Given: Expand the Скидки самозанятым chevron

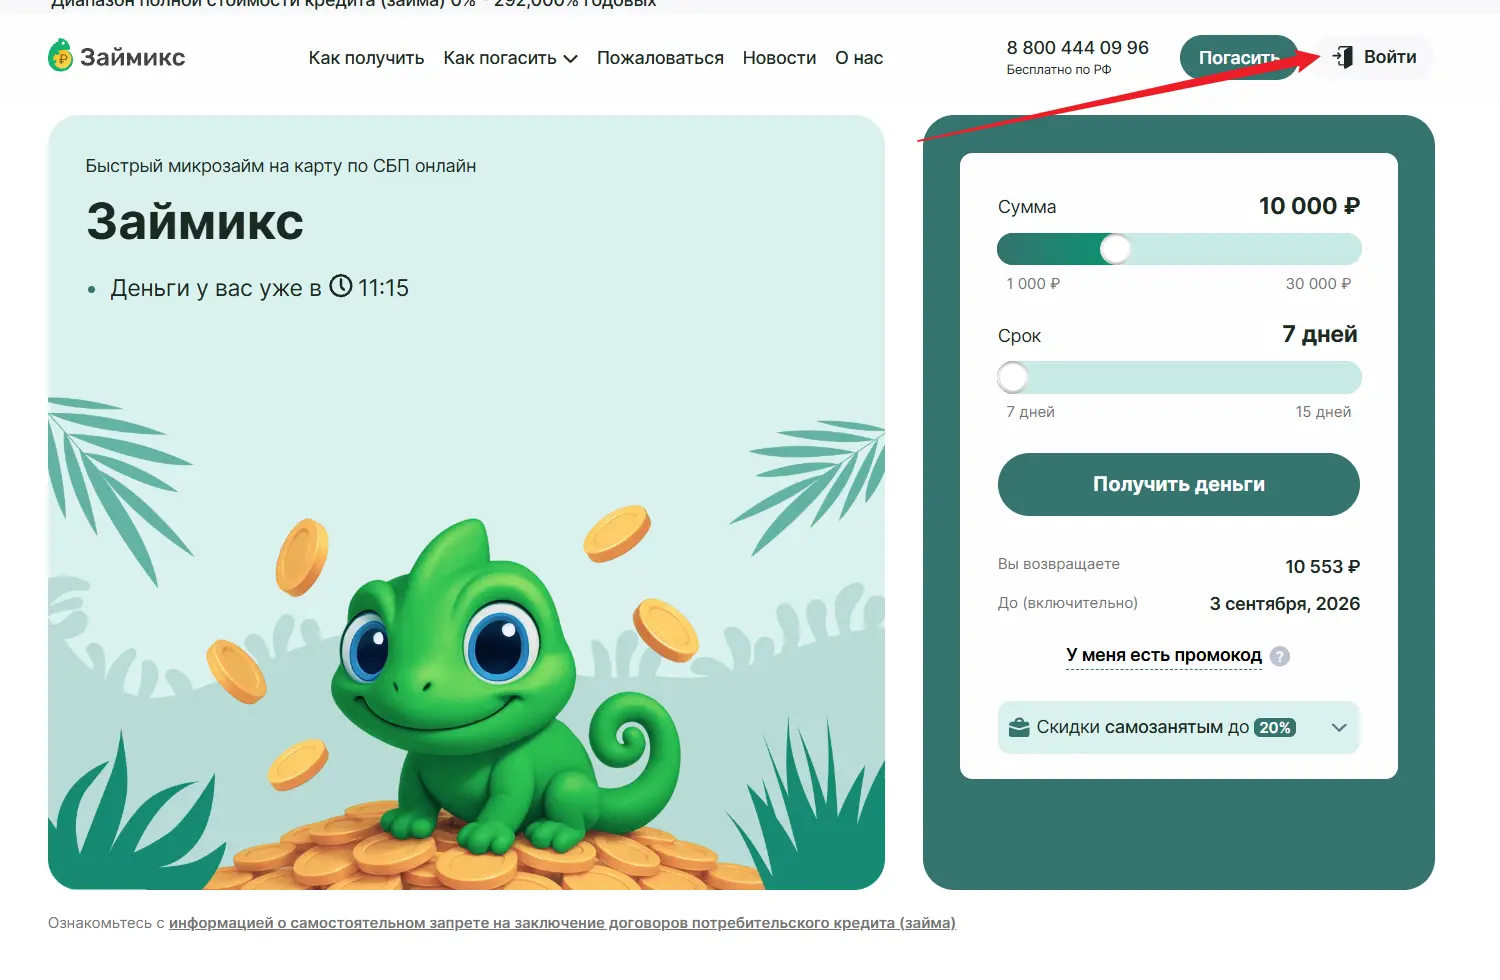Looking at the screenshot, I should point(1340,728).
